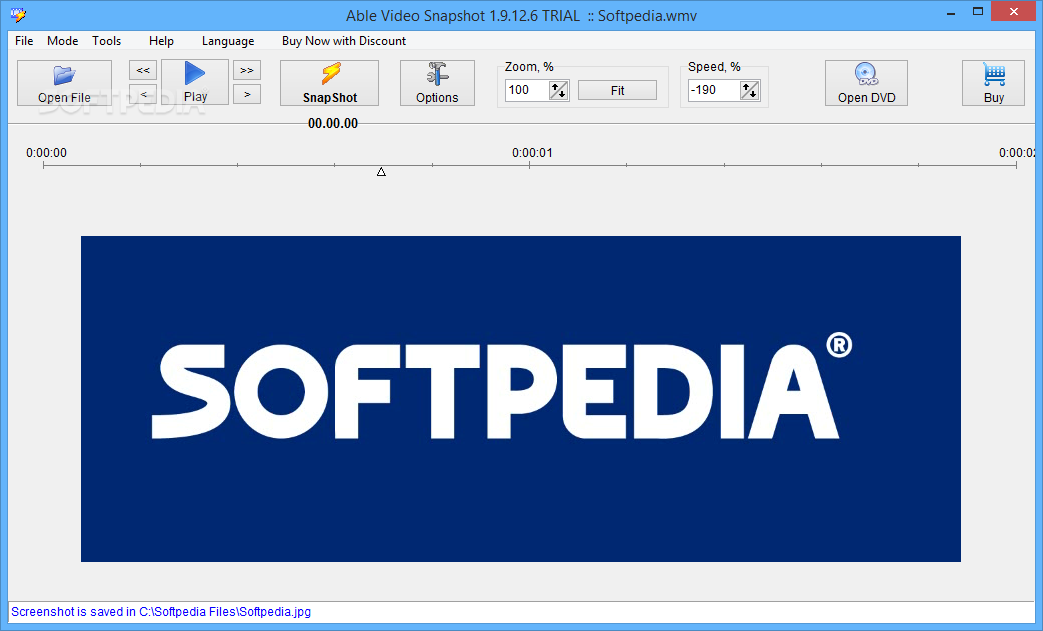
Task: Start playback with the Play button
Action: pyautogui.click(x=195, y=82)
